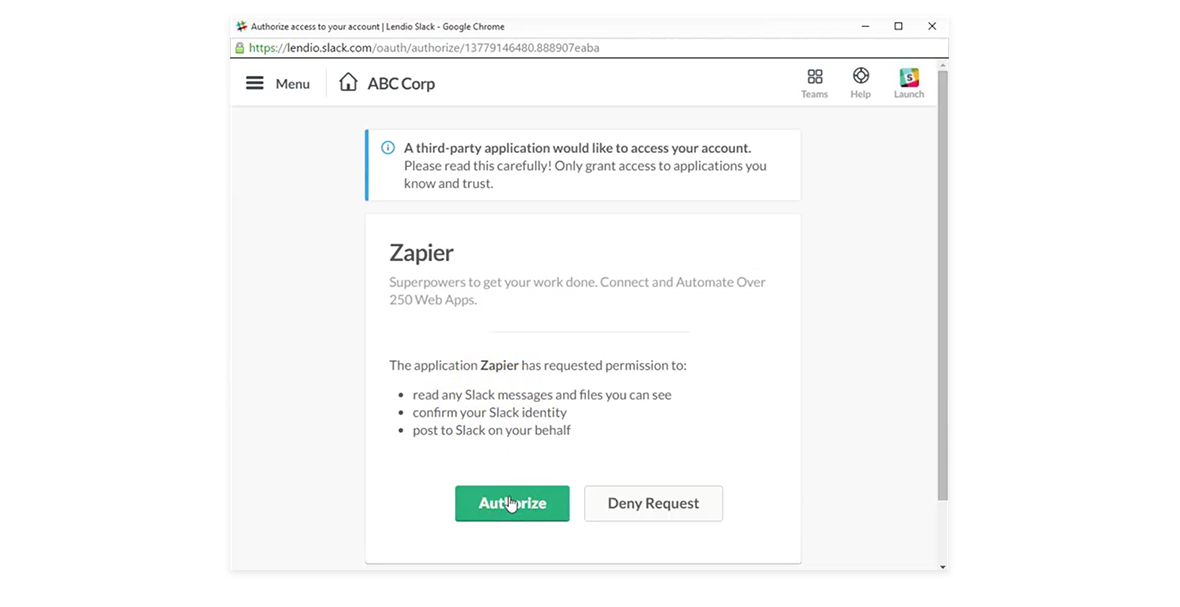Click the green padlock in the address bar
This screenshot has width=1180, height=607.
click(x=239, y=47)
